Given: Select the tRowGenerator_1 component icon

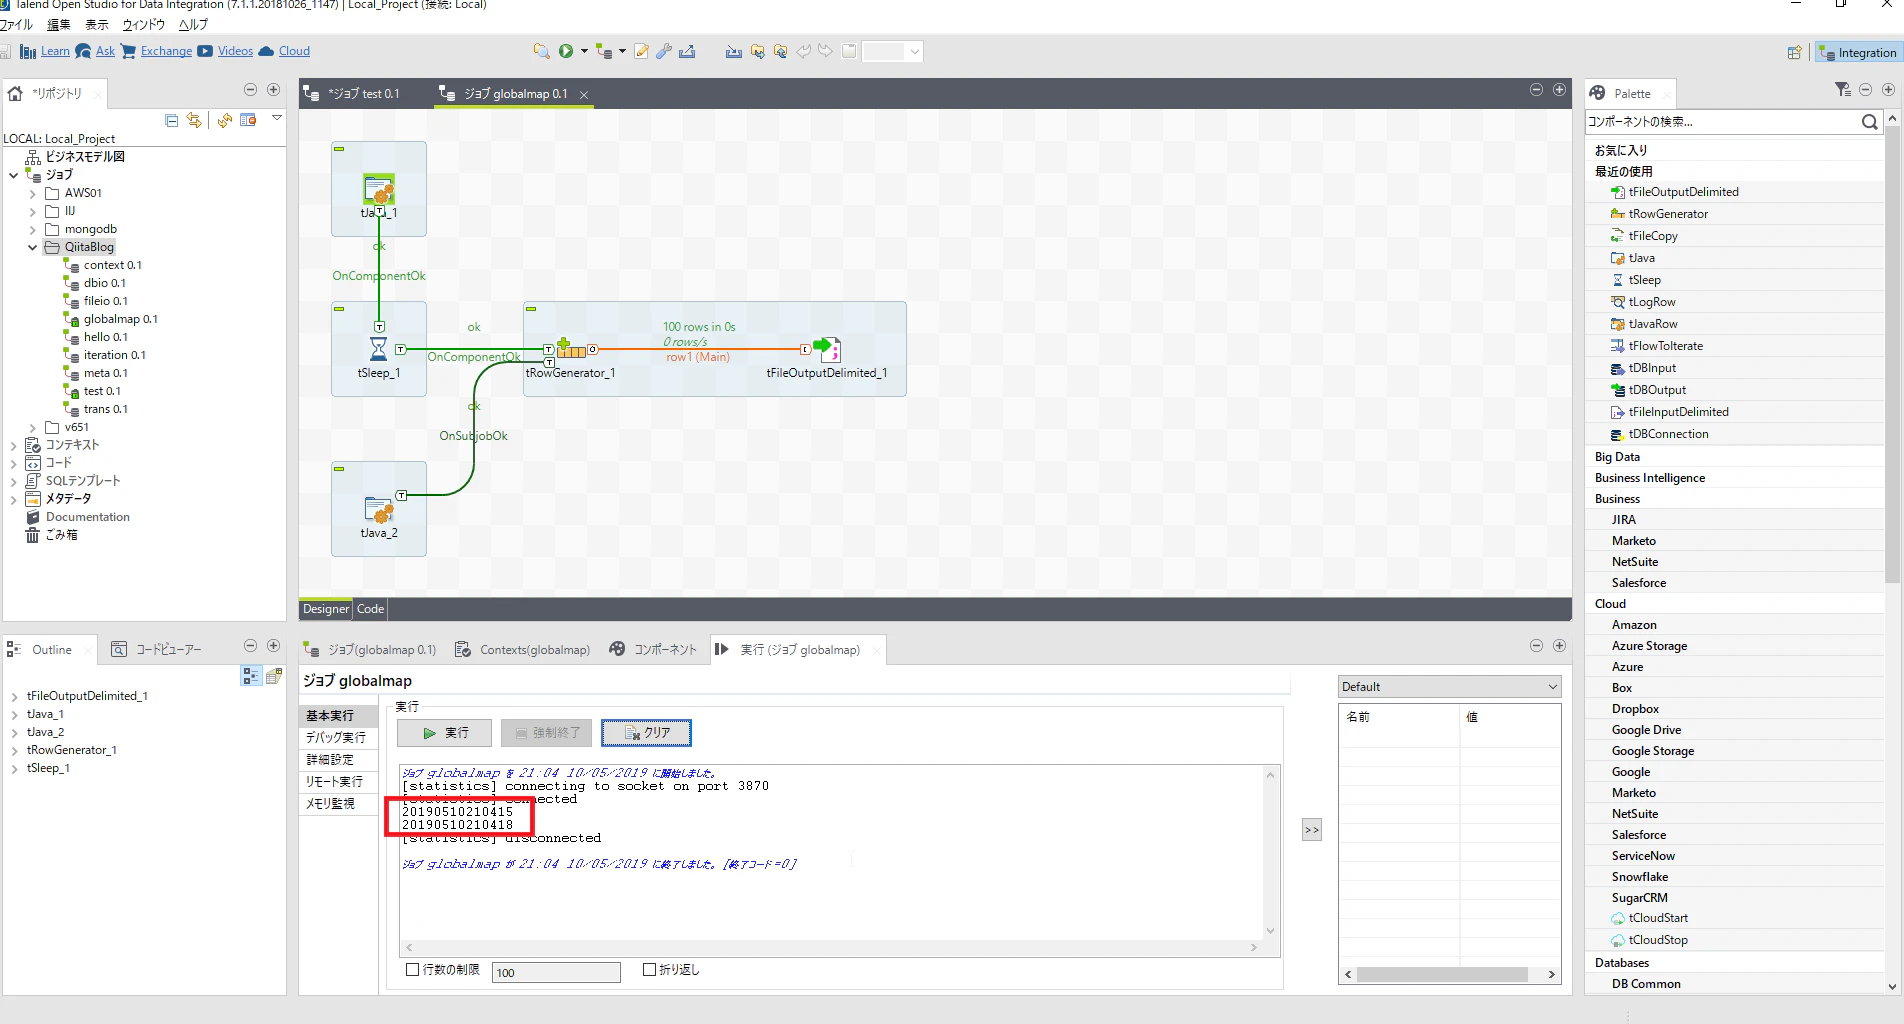Looking at the screenshot, I should point(571,349).
